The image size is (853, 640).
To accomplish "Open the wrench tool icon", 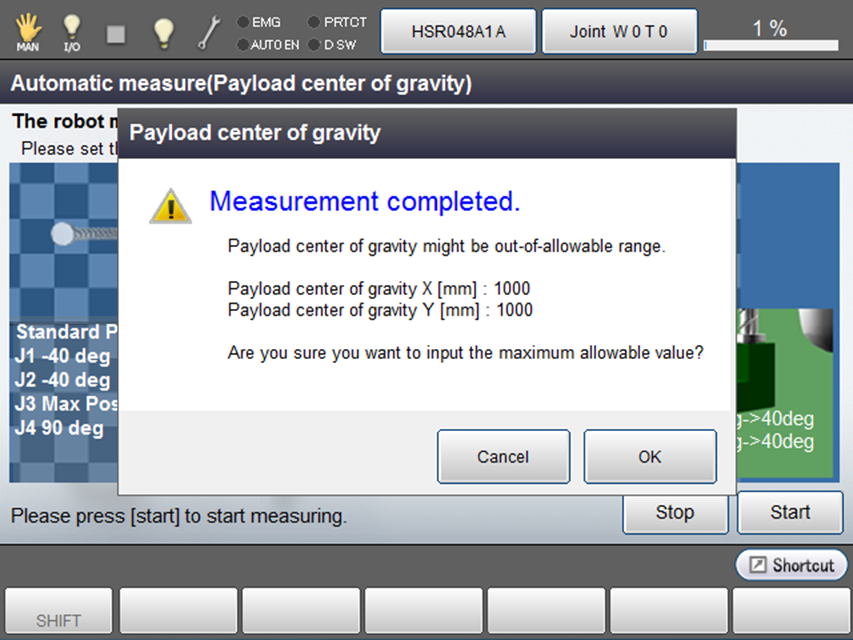I will pos(209,32).
